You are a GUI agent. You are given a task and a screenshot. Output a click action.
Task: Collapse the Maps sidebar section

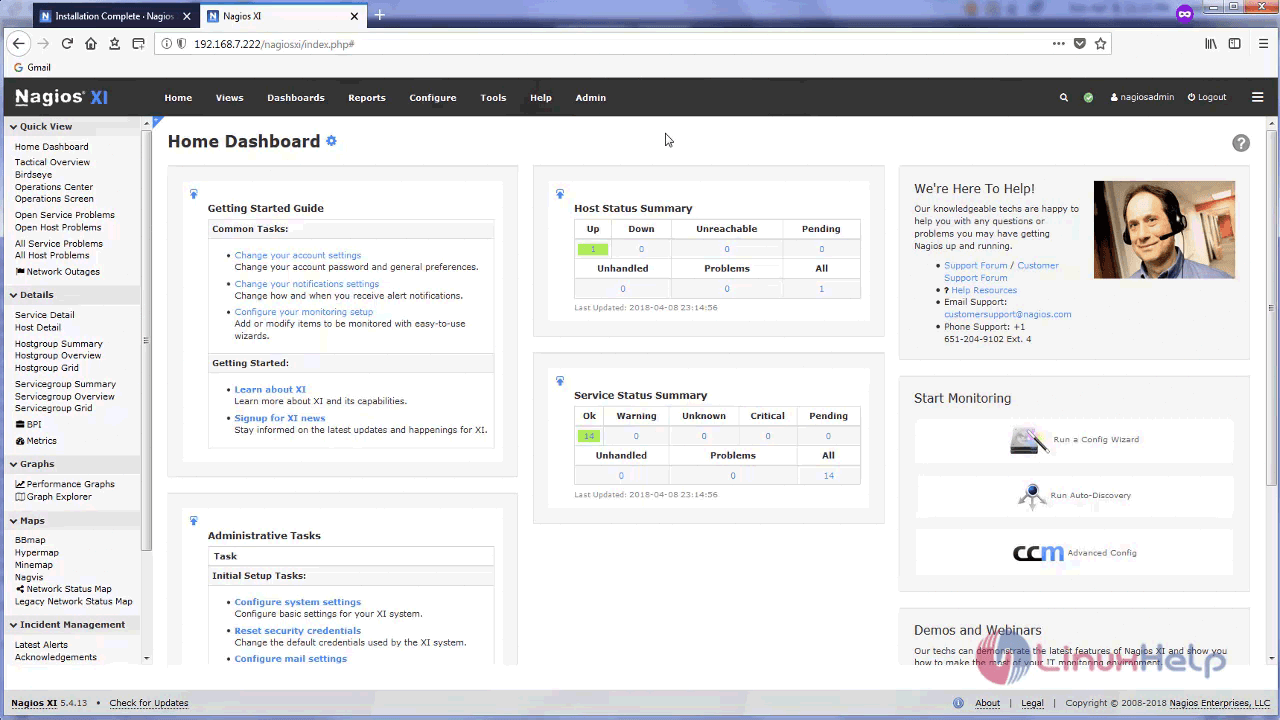point(13,521)
